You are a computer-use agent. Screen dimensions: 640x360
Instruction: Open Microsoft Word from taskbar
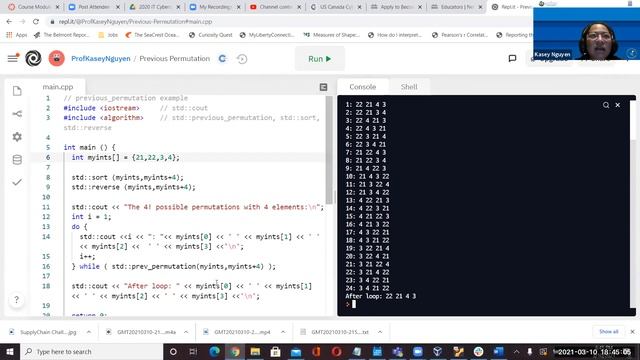coord(498,351)
